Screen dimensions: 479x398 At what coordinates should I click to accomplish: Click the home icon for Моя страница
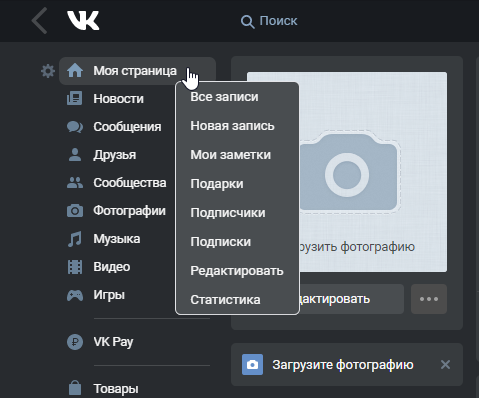click(x=75, y=70)
